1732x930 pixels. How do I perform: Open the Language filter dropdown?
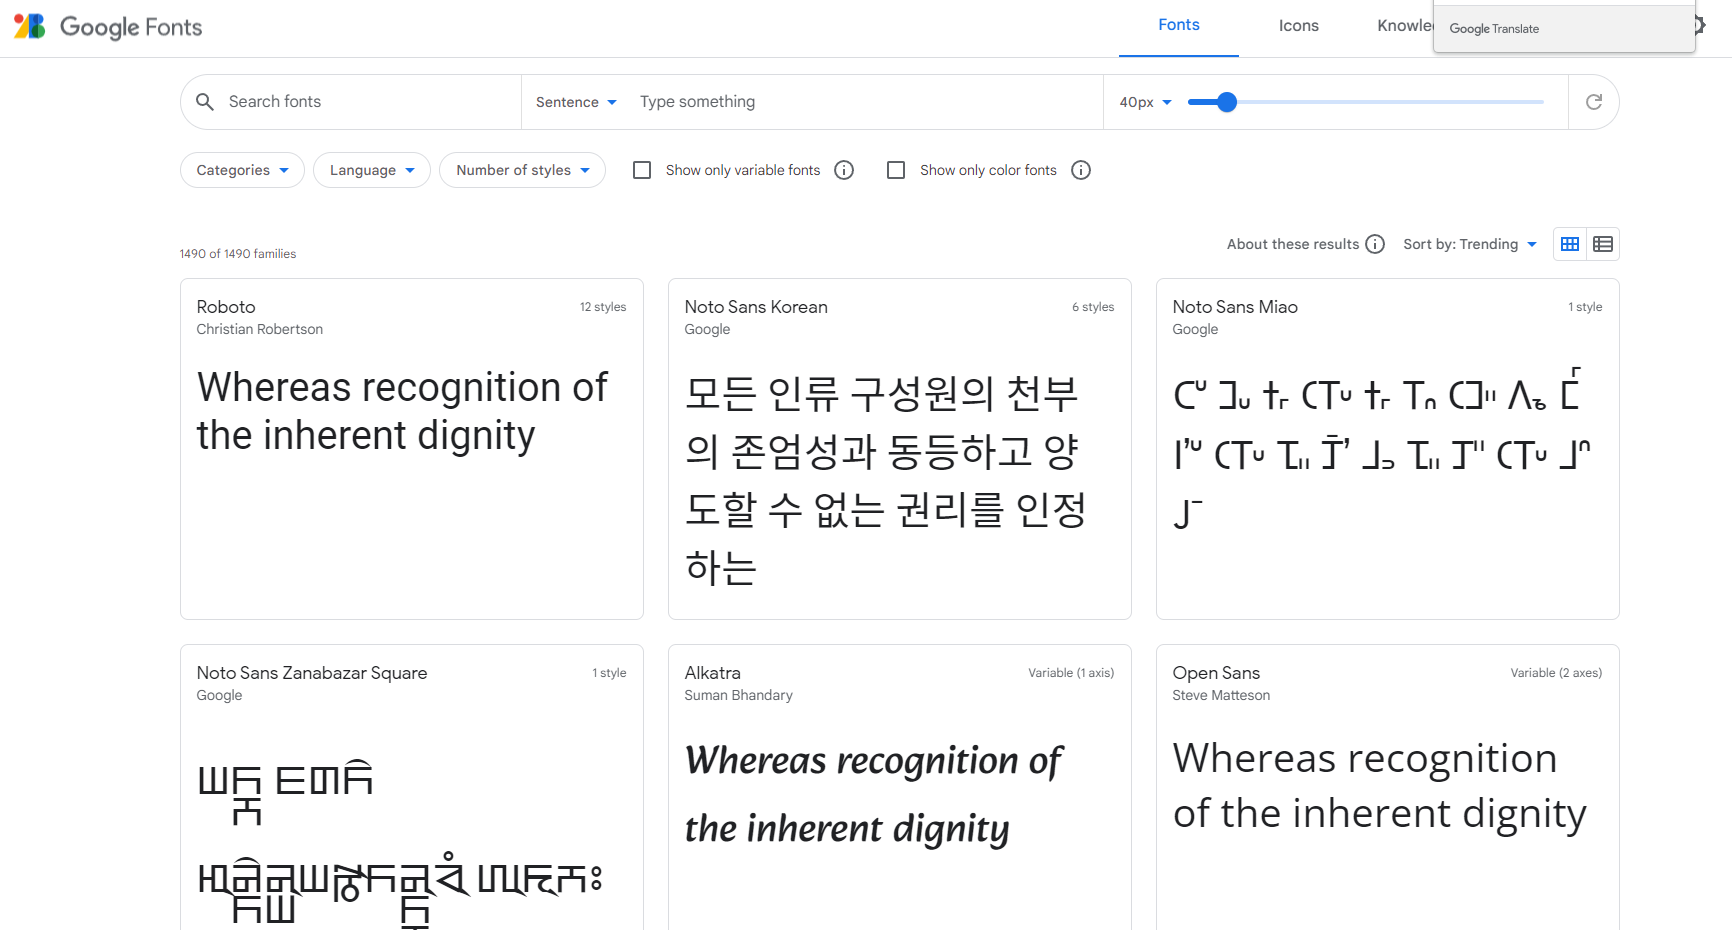point(372,170)
